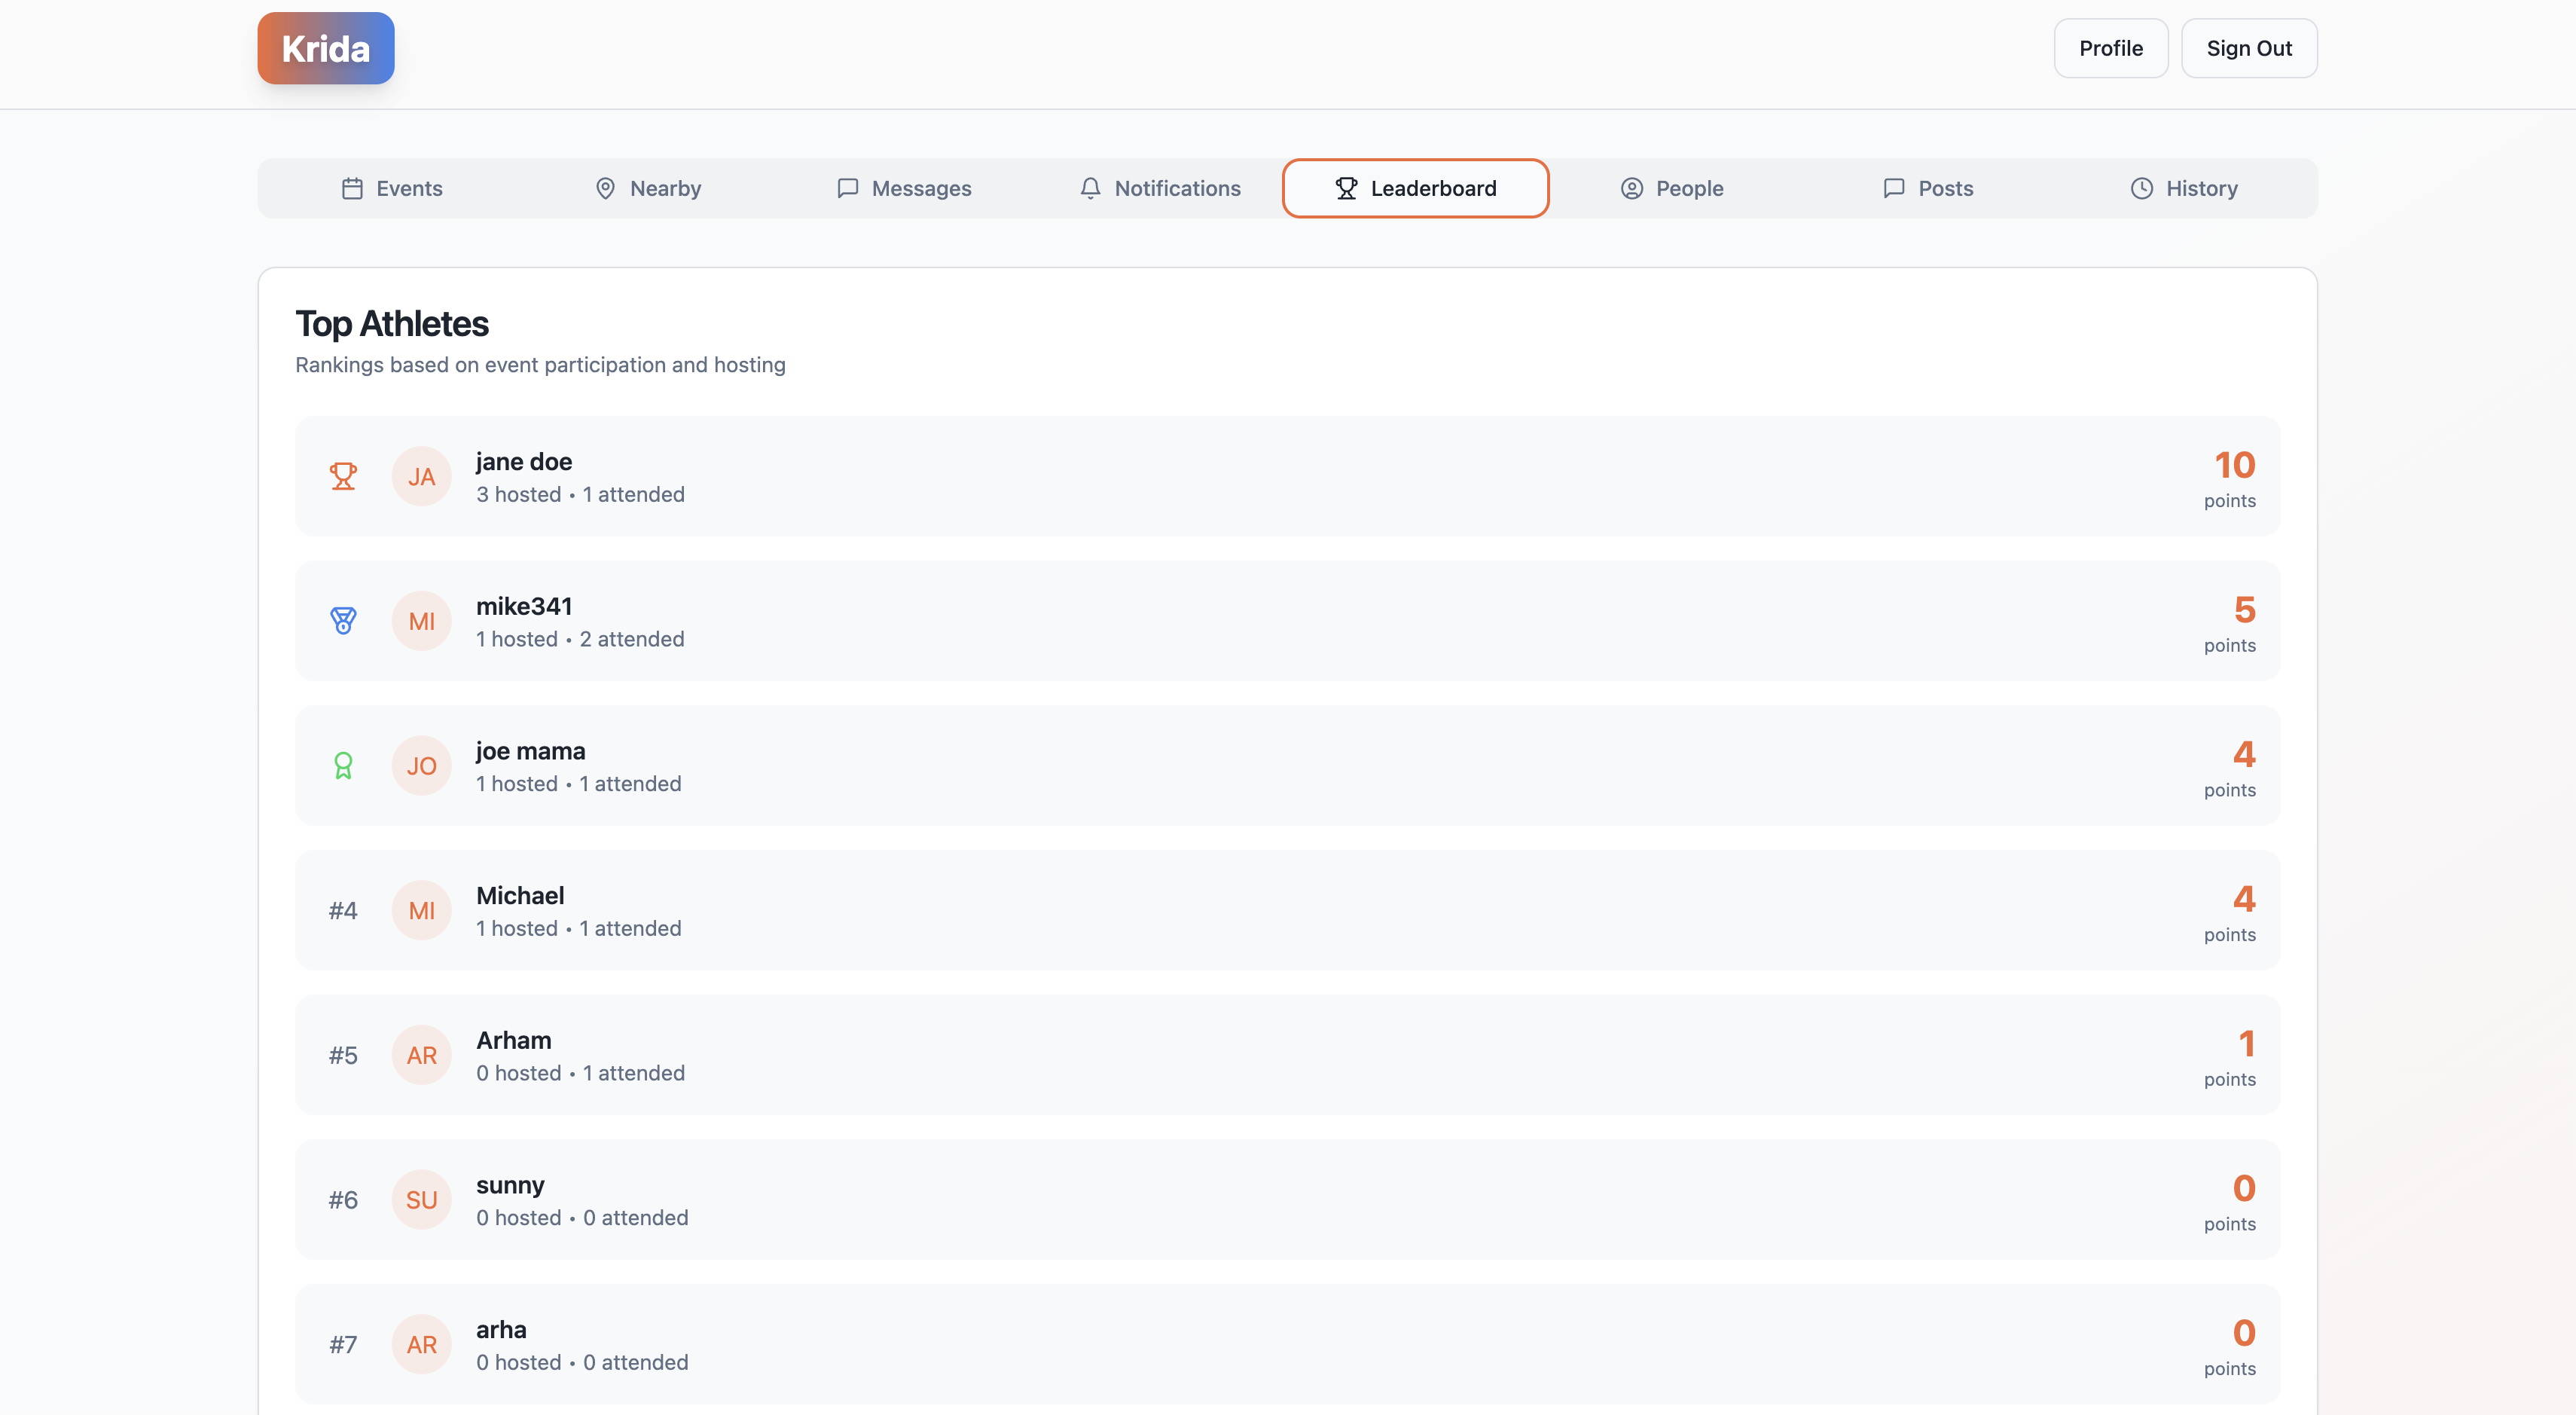2576x1415 pixels.
Task: Click the Michael MI avatar circle
Action: click(x=421, y=910)
